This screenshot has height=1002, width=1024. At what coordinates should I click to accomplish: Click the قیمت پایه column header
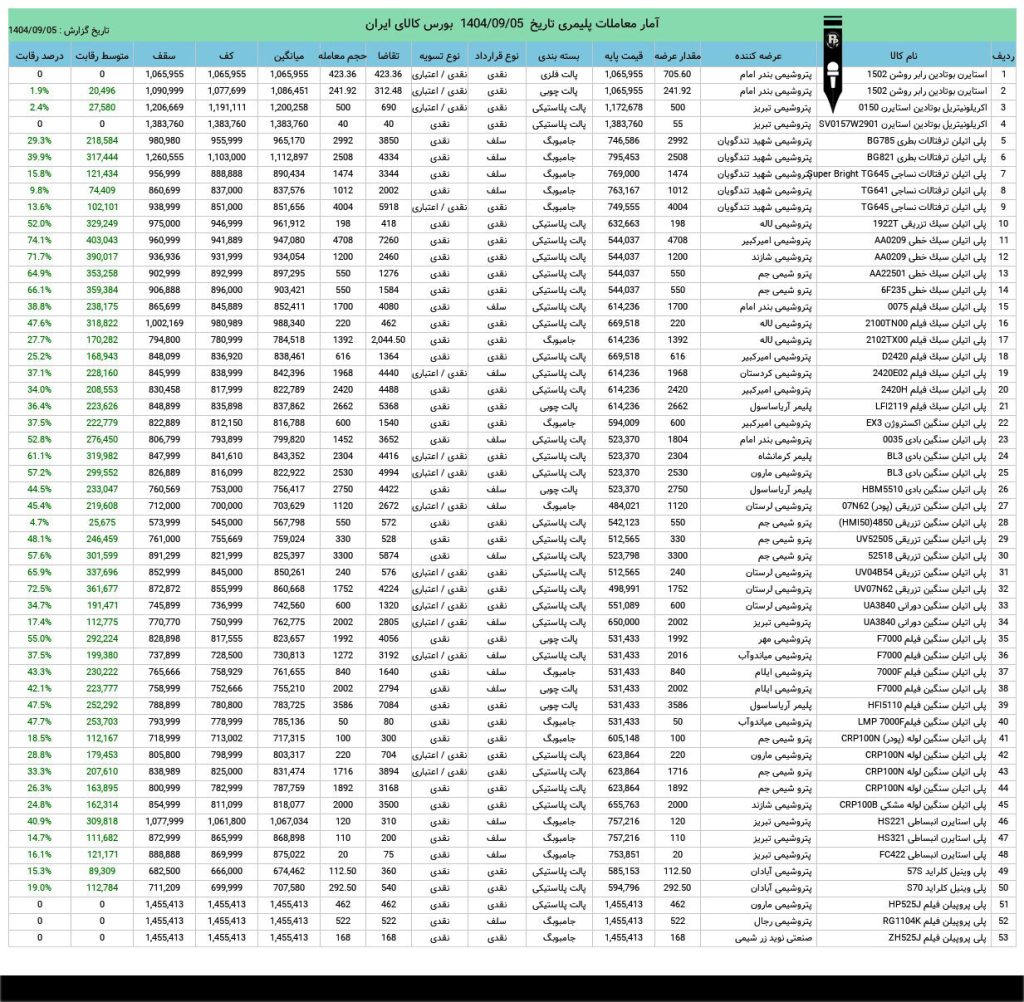(623, 56)
